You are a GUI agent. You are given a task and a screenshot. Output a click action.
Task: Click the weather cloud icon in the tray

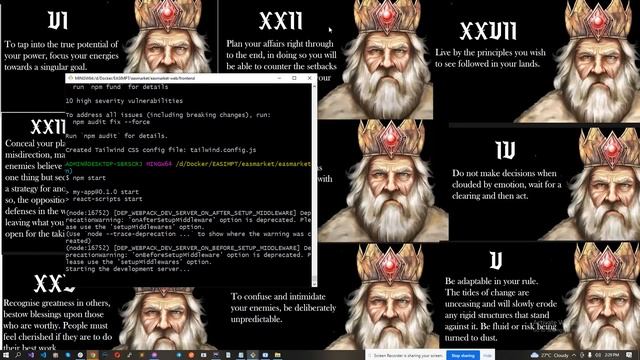(534, 355)
